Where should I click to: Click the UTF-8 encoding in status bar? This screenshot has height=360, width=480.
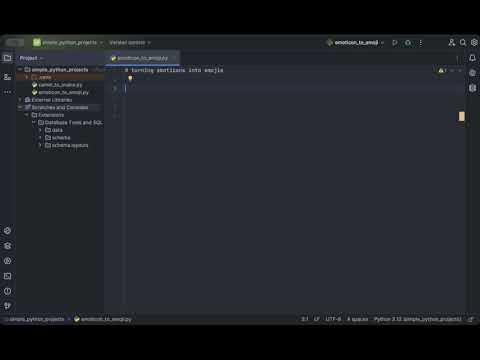point(333,319)
